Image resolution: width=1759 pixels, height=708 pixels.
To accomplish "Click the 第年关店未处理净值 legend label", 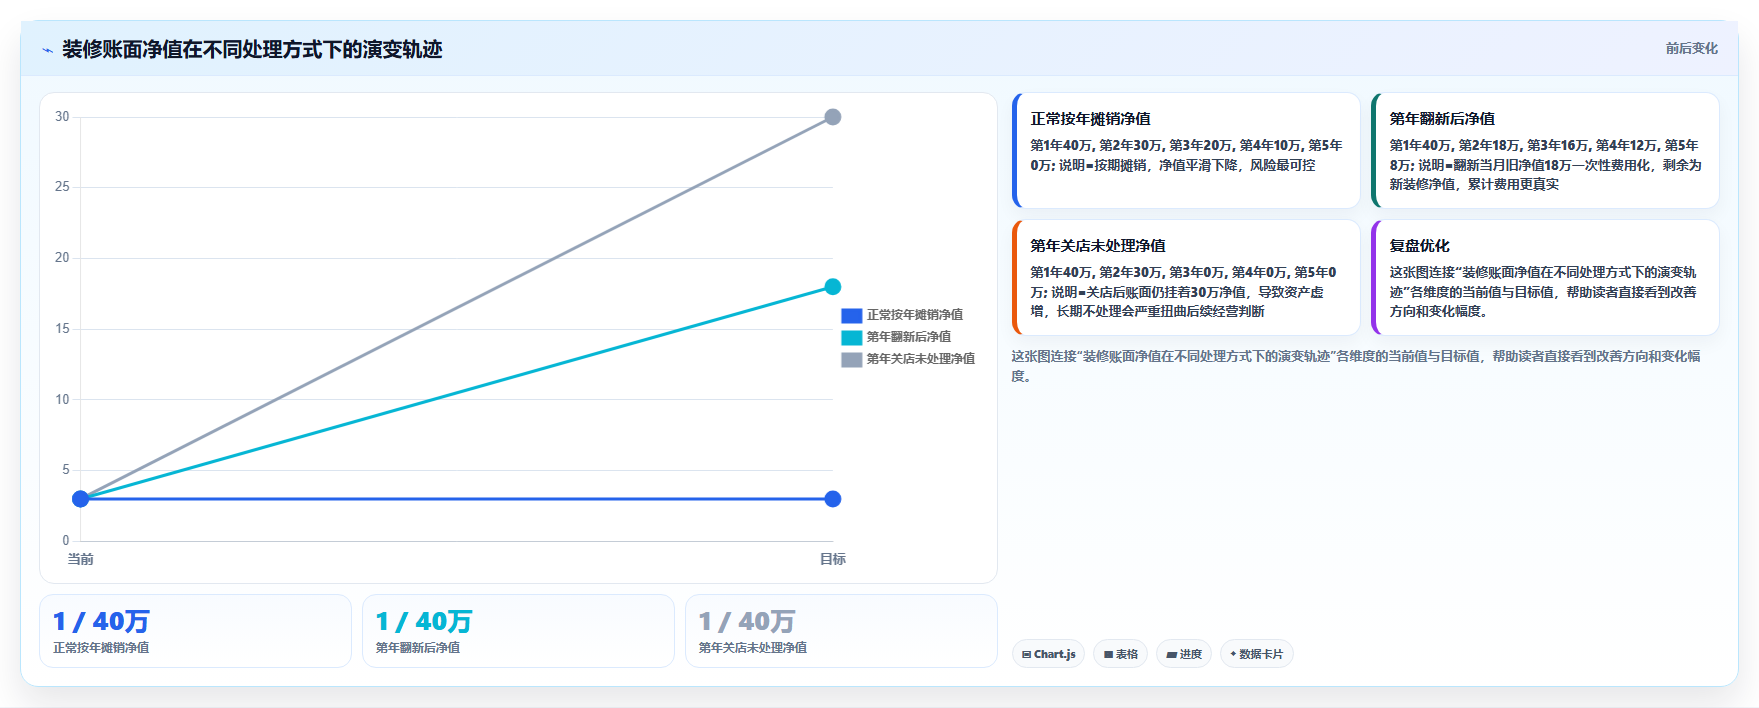I will pyautogui.click(x=920, y=359).
